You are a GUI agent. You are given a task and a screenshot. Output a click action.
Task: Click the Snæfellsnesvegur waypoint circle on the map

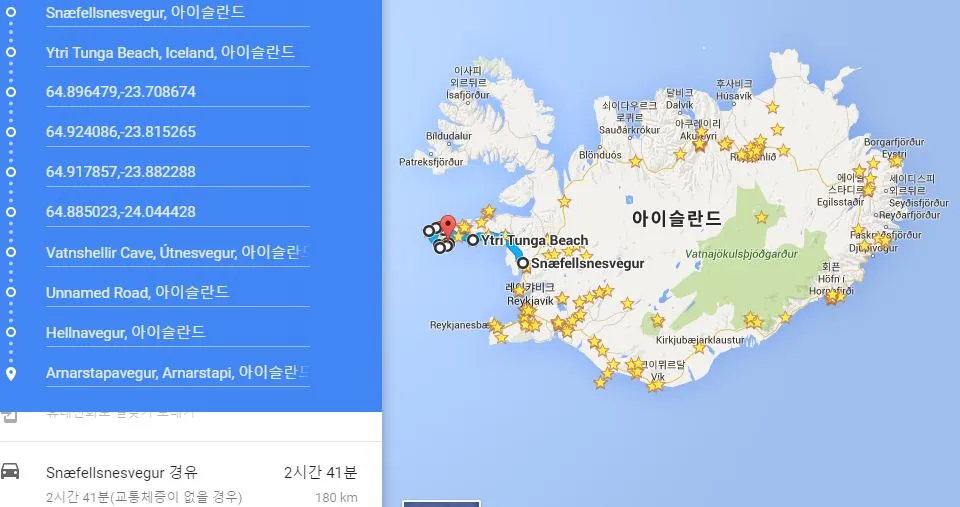tap(522, 263)
